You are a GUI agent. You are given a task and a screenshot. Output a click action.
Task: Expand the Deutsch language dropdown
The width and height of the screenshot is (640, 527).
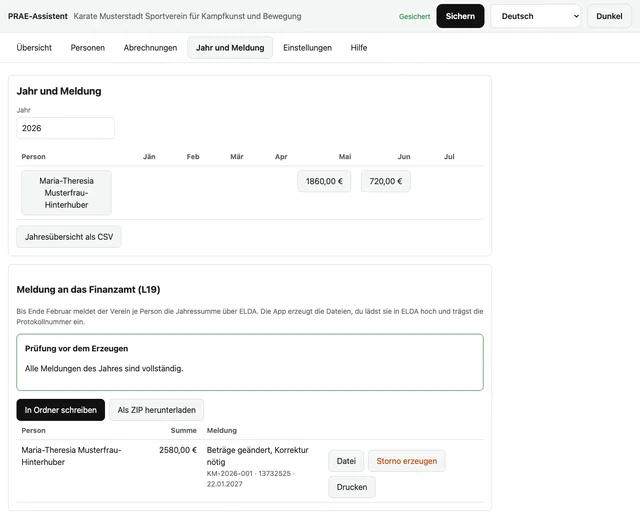tap(536, 16)
